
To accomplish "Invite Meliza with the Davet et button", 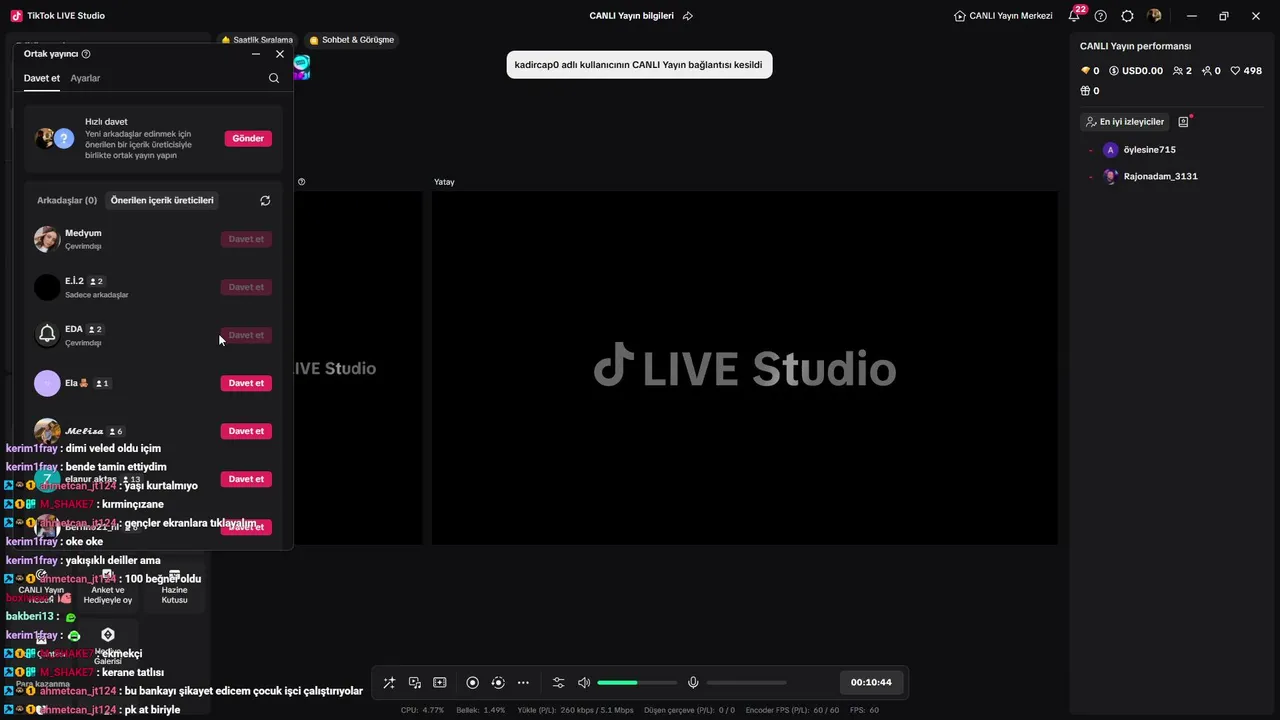I will tap(246, 431).
